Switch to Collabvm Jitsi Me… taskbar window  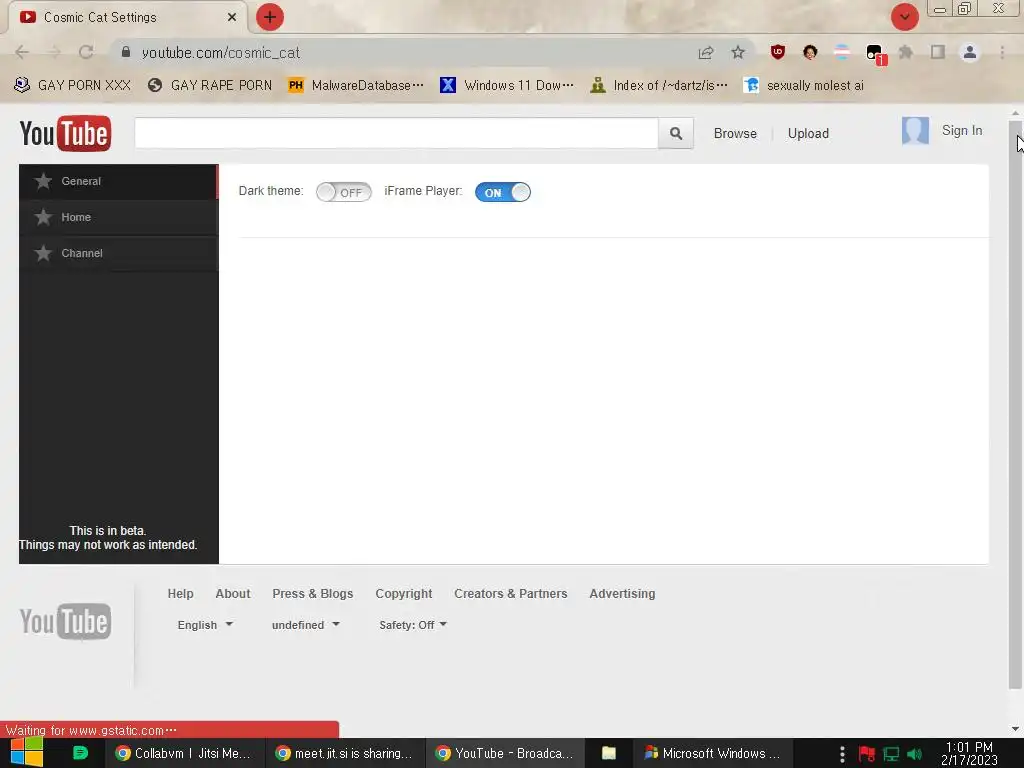click(x=184, y=753)
